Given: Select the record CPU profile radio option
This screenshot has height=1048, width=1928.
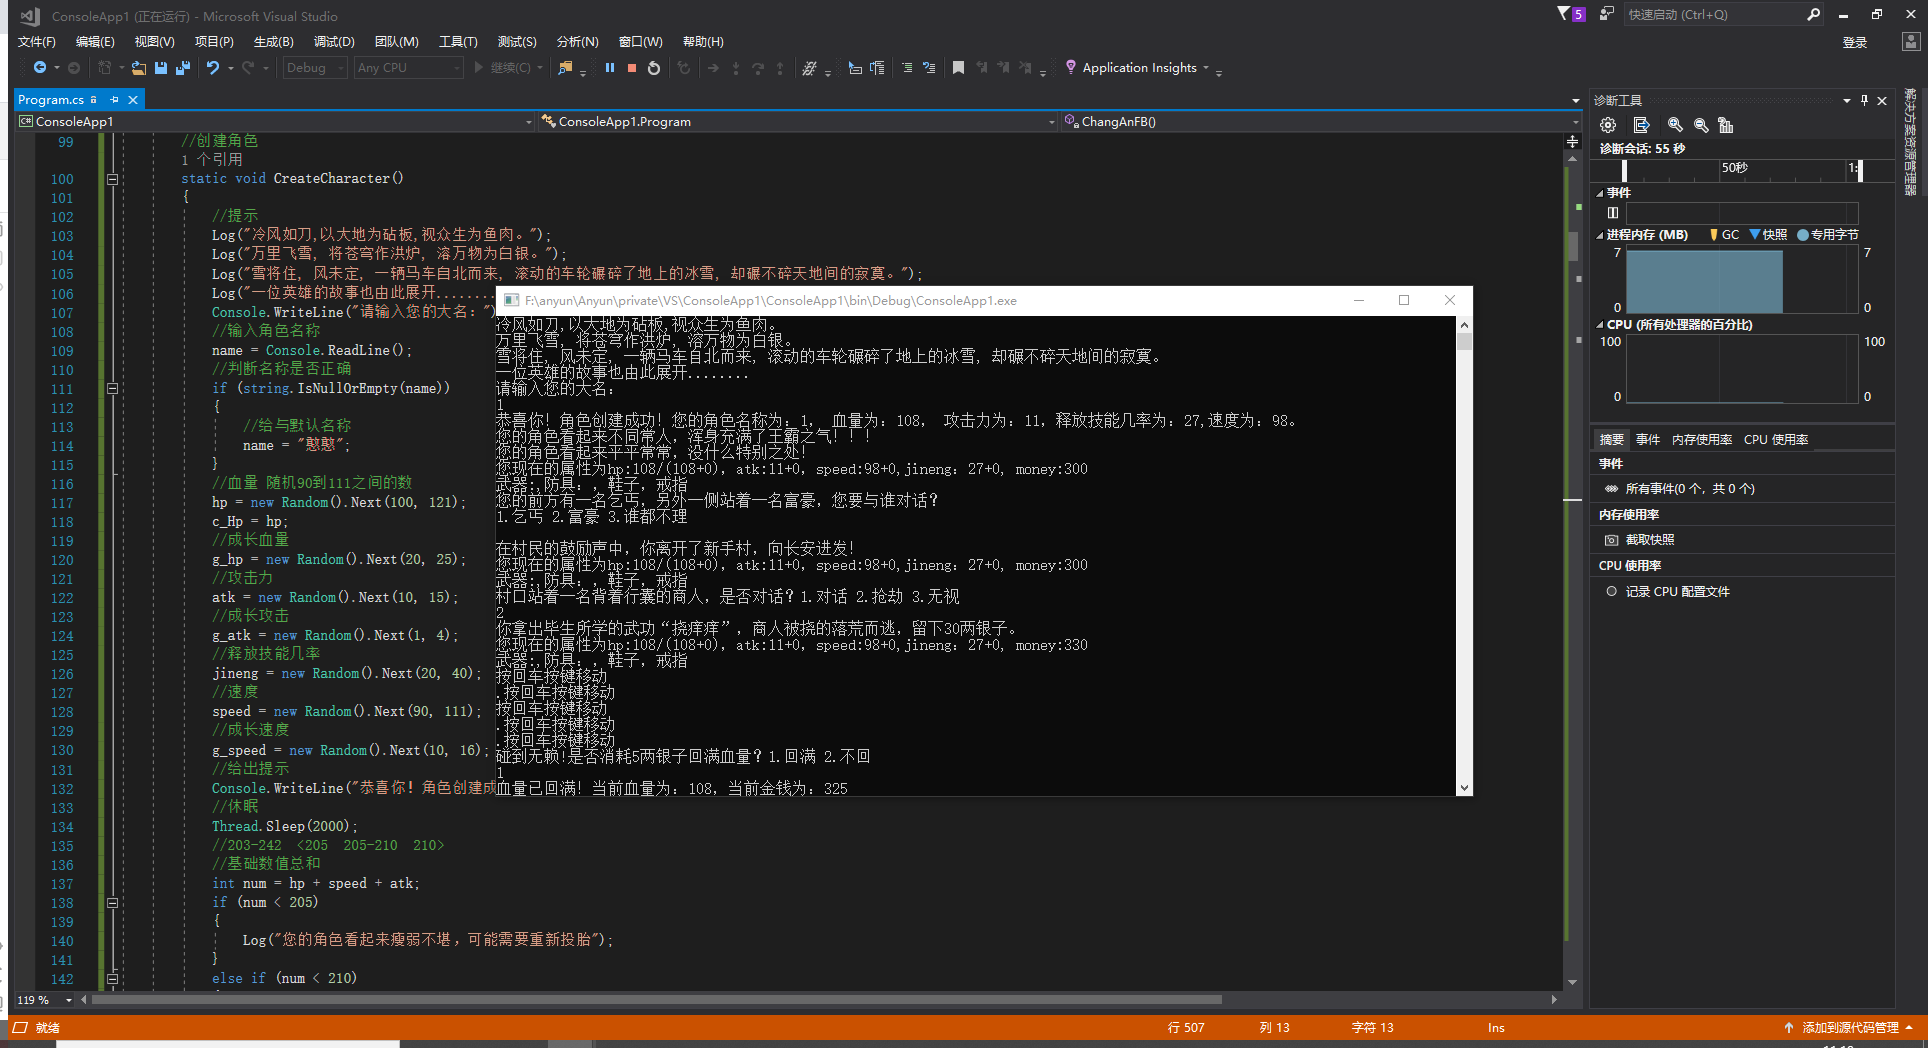Looking at the screenshot, I should click(1611, 591).
